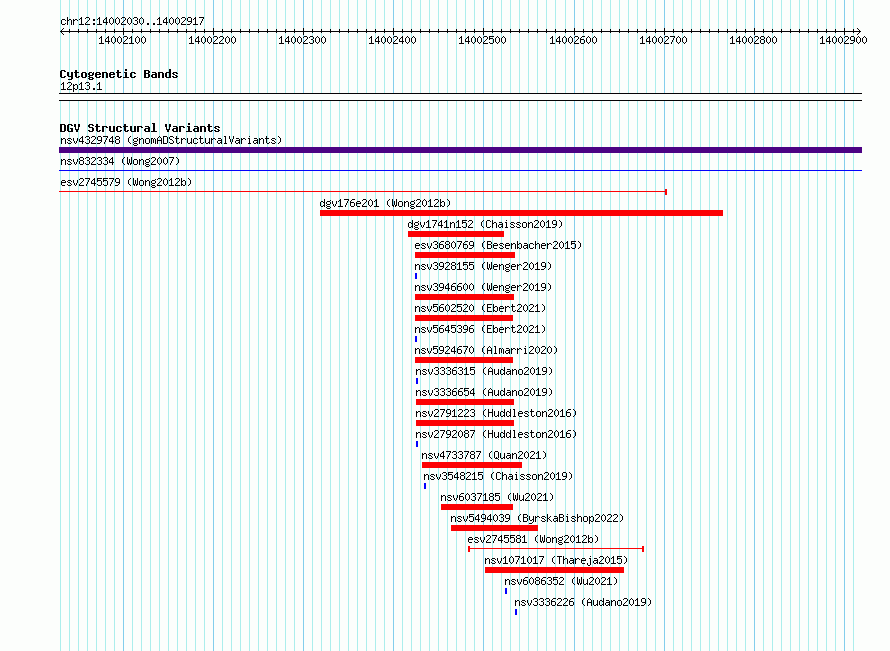
Task: Click ruler position 14002500
Action: coord(482,40)
